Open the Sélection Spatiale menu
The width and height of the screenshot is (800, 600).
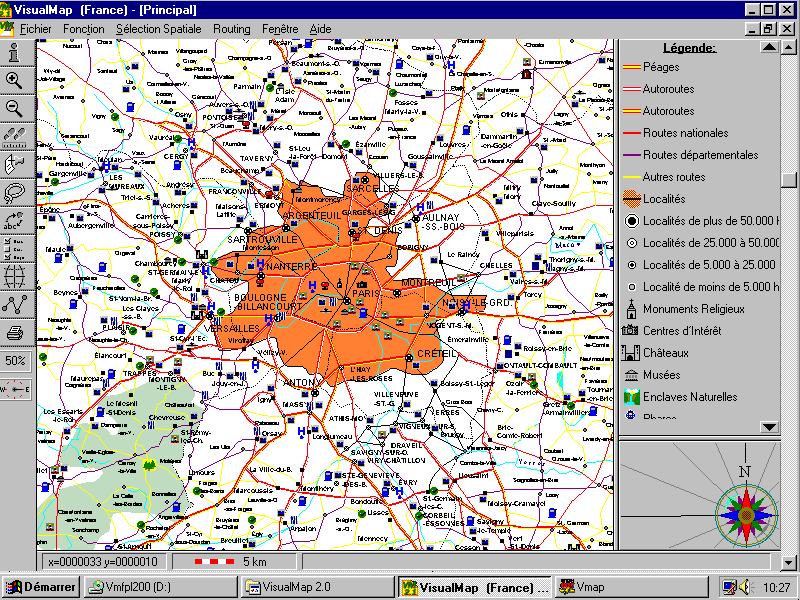159,29
